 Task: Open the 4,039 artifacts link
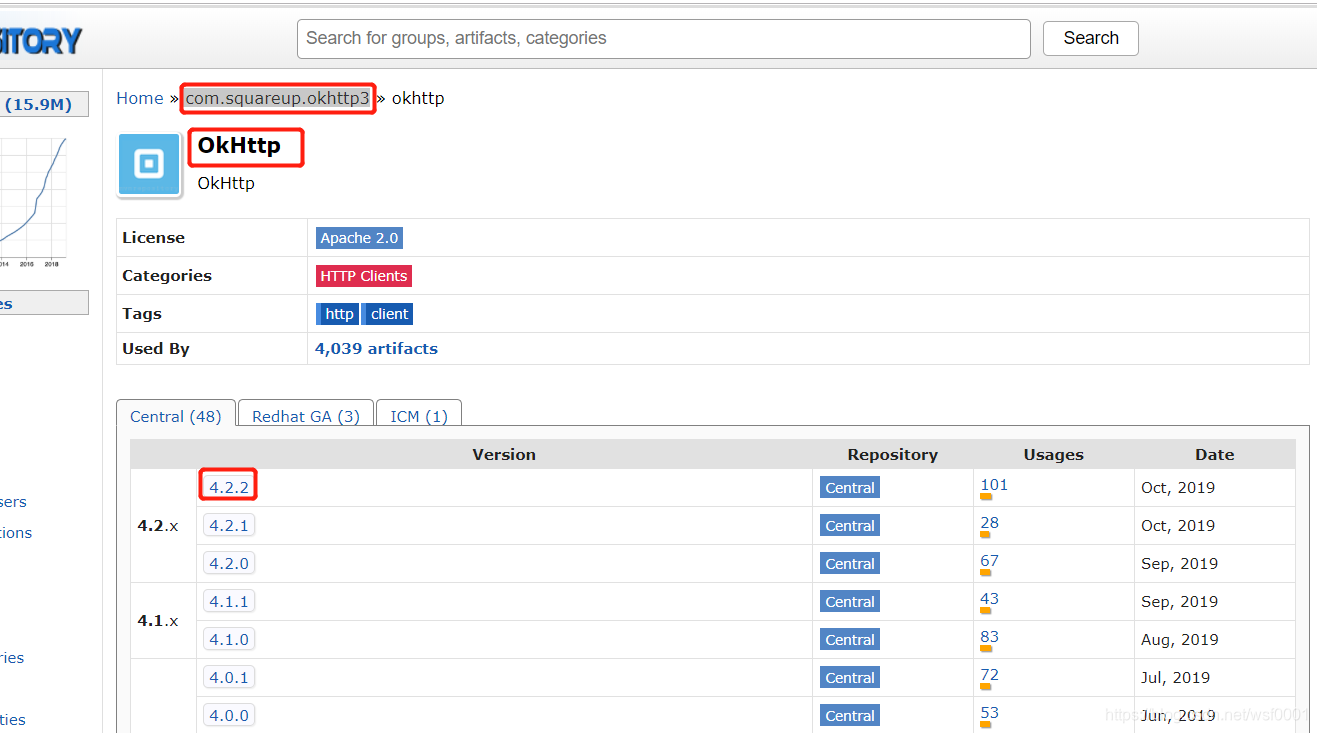[x=376, y=349]
